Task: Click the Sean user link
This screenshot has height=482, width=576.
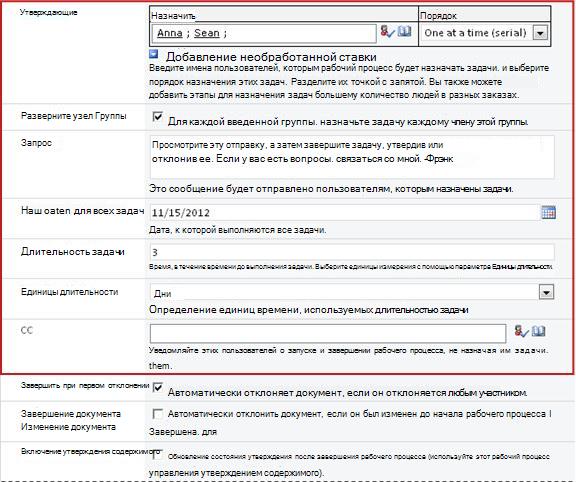Action: pyautogui.click(x=207, y=33)
